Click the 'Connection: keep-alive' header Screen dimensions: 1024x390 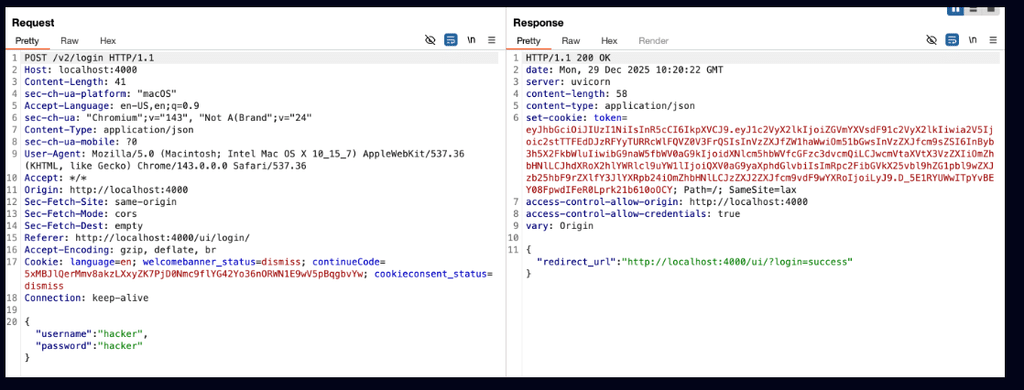(86, 298)
